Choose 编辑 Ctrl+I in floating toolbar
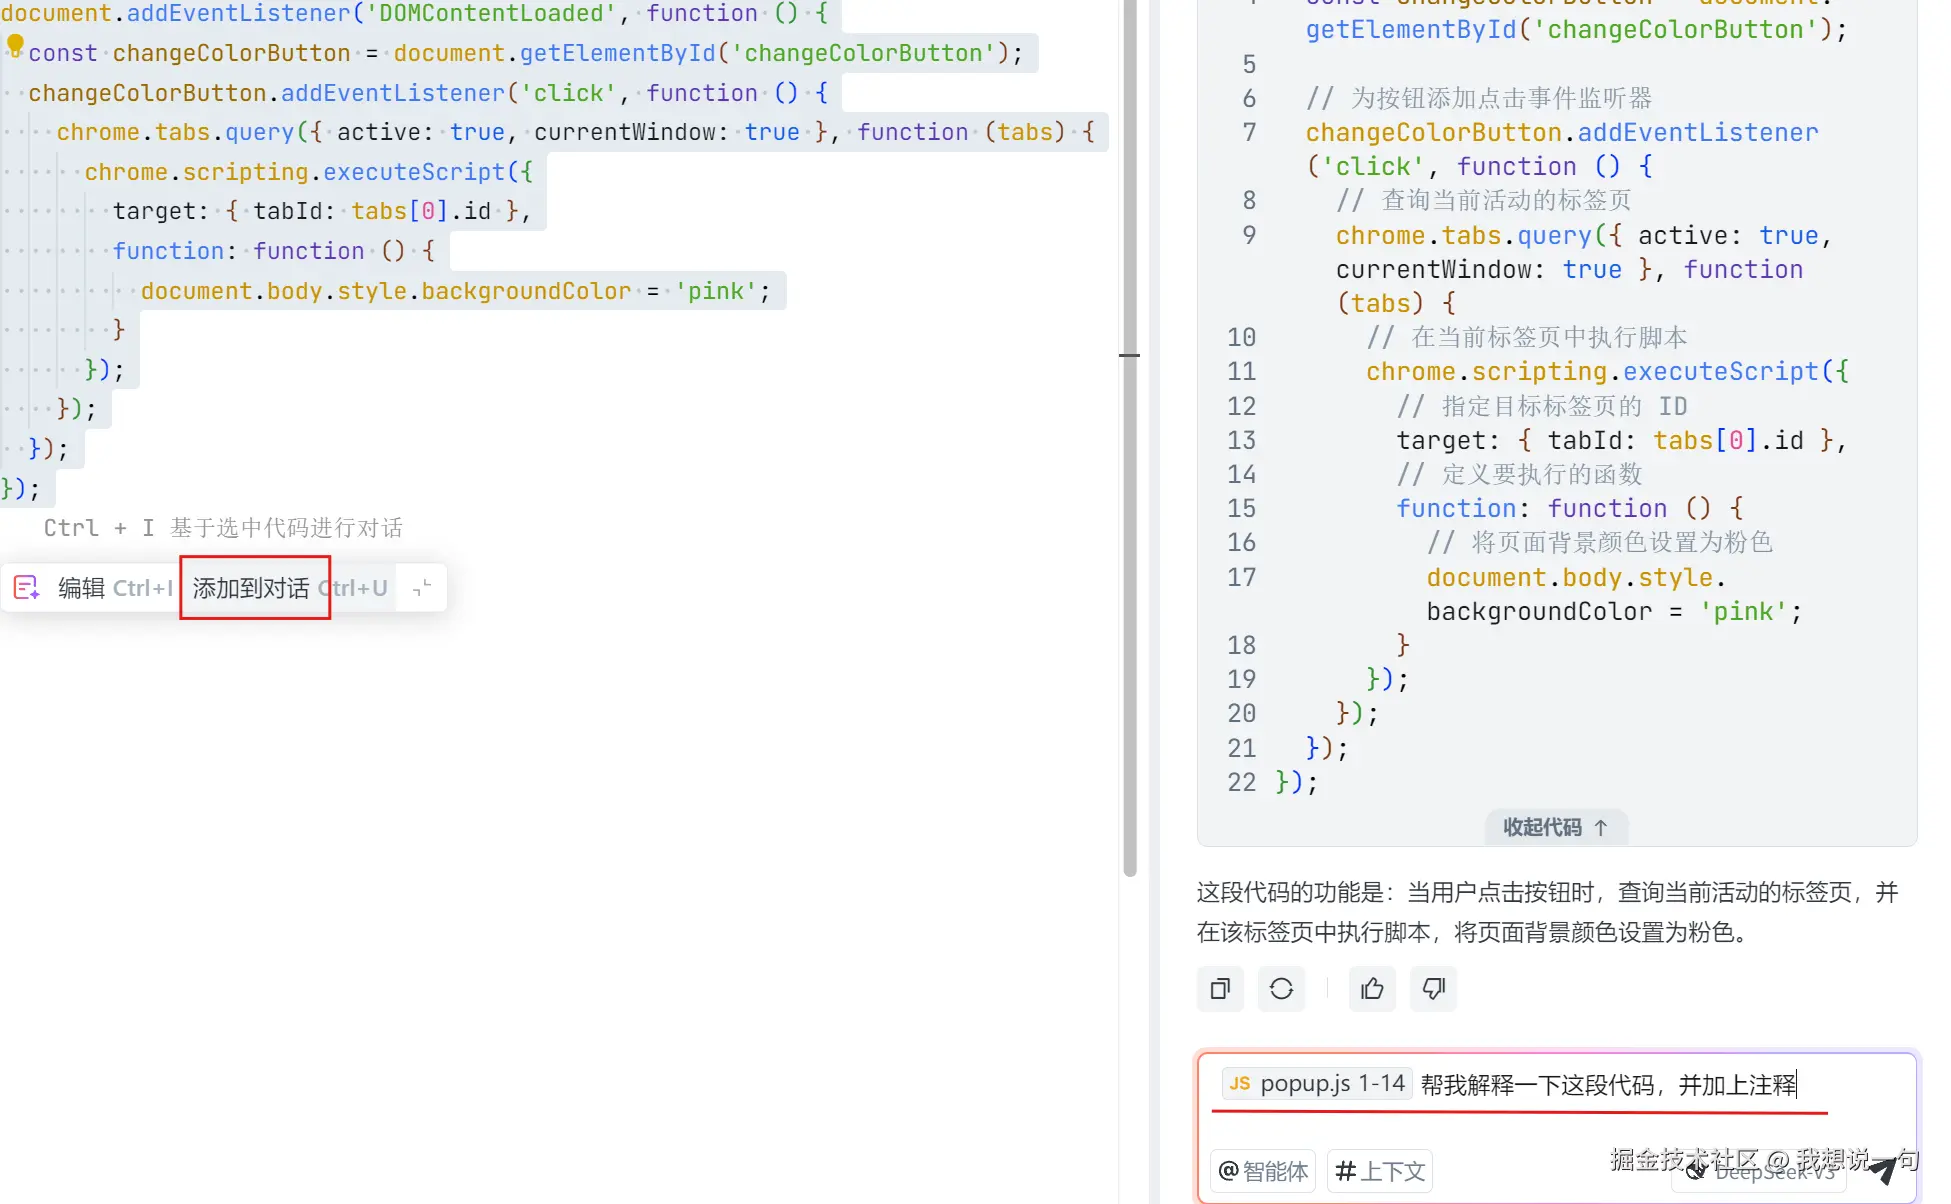1951x1204 pixels. click(x=113, y=588)
